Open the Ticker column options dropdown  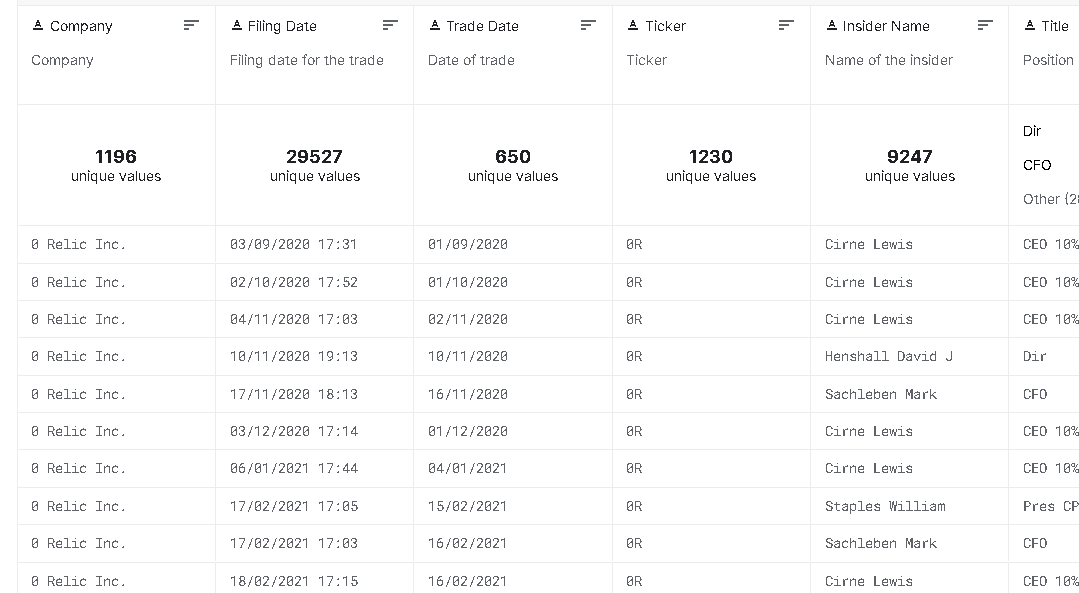(x=785, y=25)
